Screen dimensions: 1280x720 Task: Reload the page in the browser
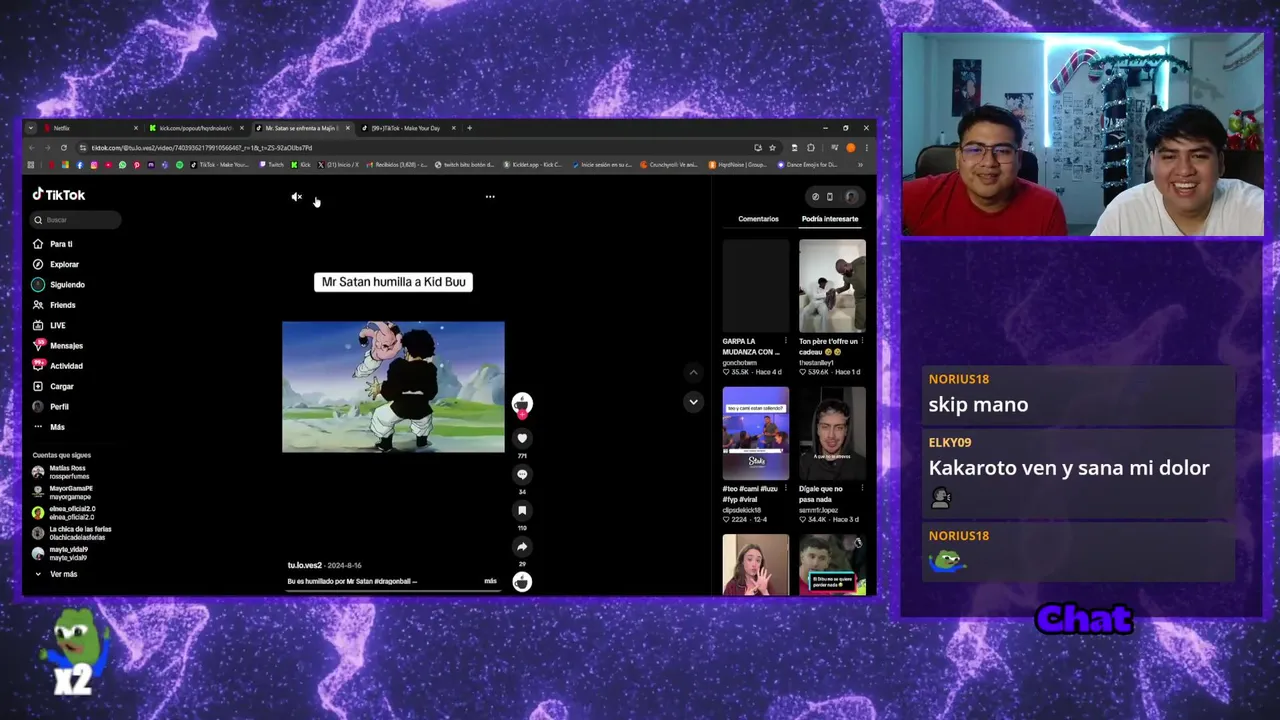64,148
